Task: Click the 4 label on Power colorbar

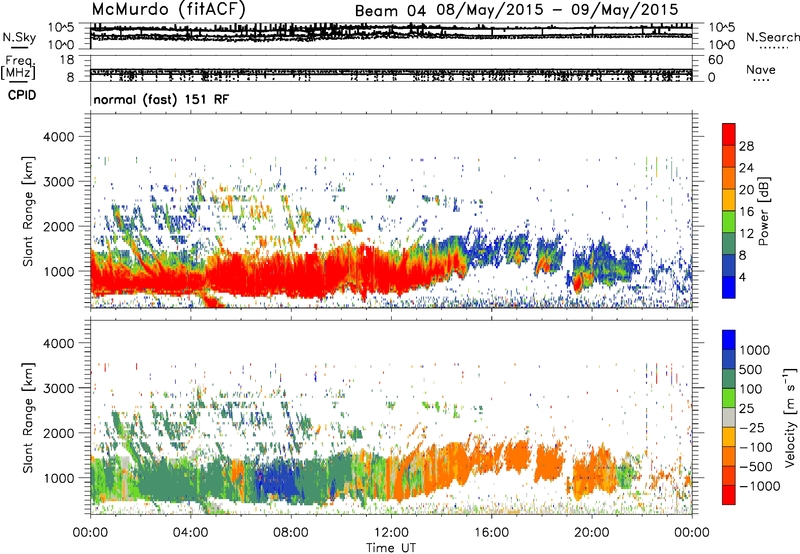Action: coord(743,277)
